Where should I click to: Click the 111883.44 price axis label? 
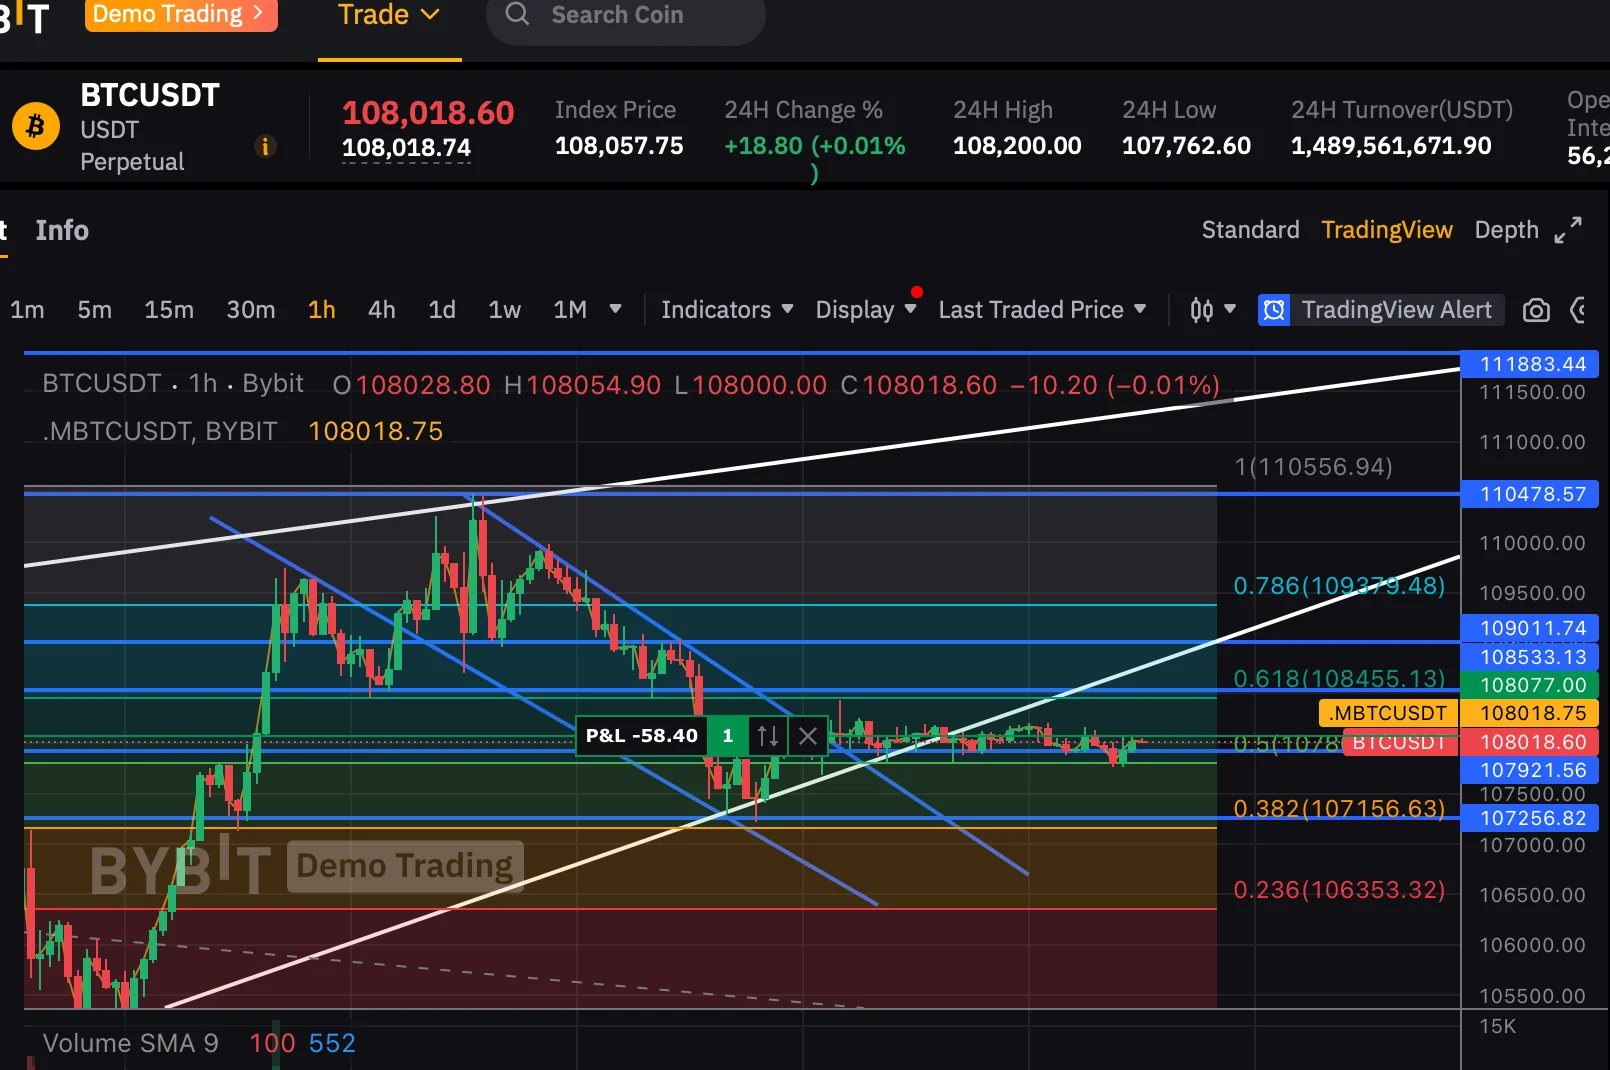[1530, 364]
